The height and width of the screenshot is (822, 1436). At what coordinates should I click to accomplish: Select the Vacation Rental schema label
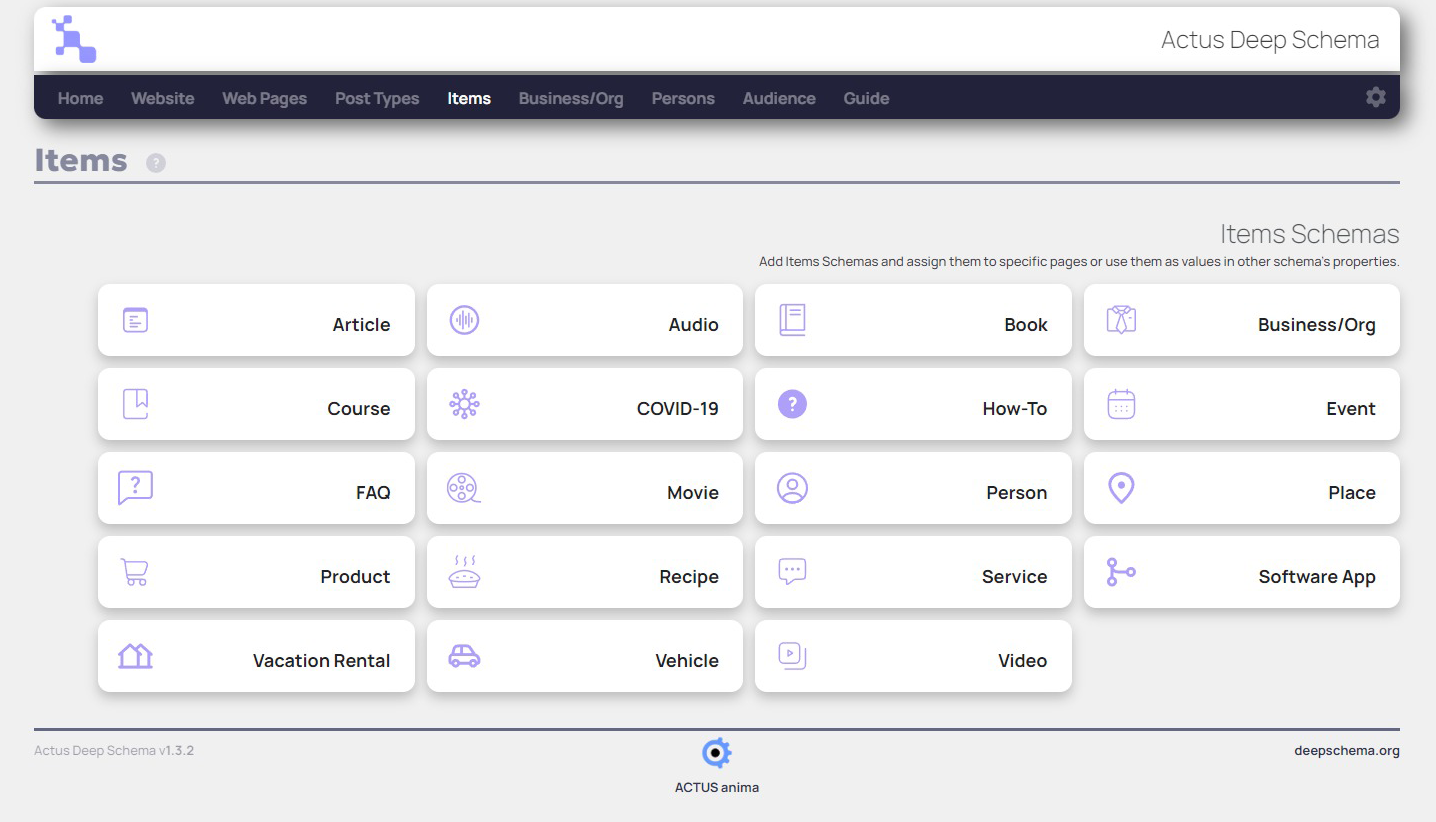(322, 660)
